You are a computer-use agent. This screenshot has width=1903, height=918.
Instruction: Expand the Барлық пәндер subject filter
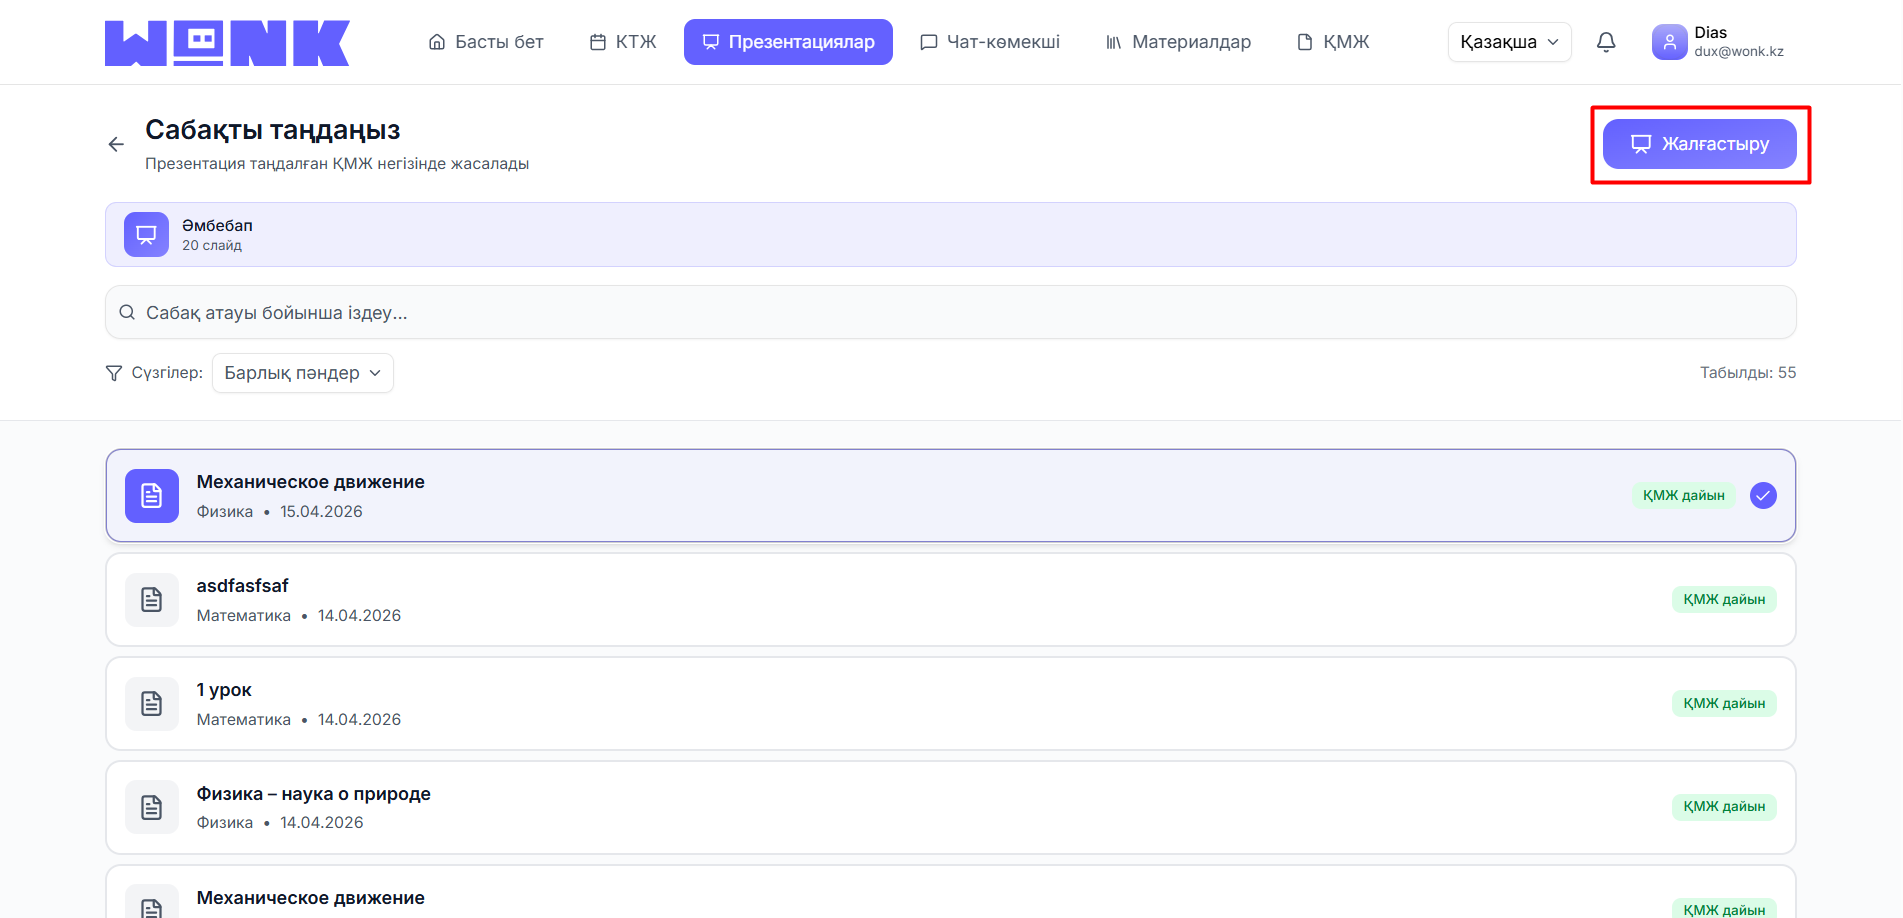302,373
